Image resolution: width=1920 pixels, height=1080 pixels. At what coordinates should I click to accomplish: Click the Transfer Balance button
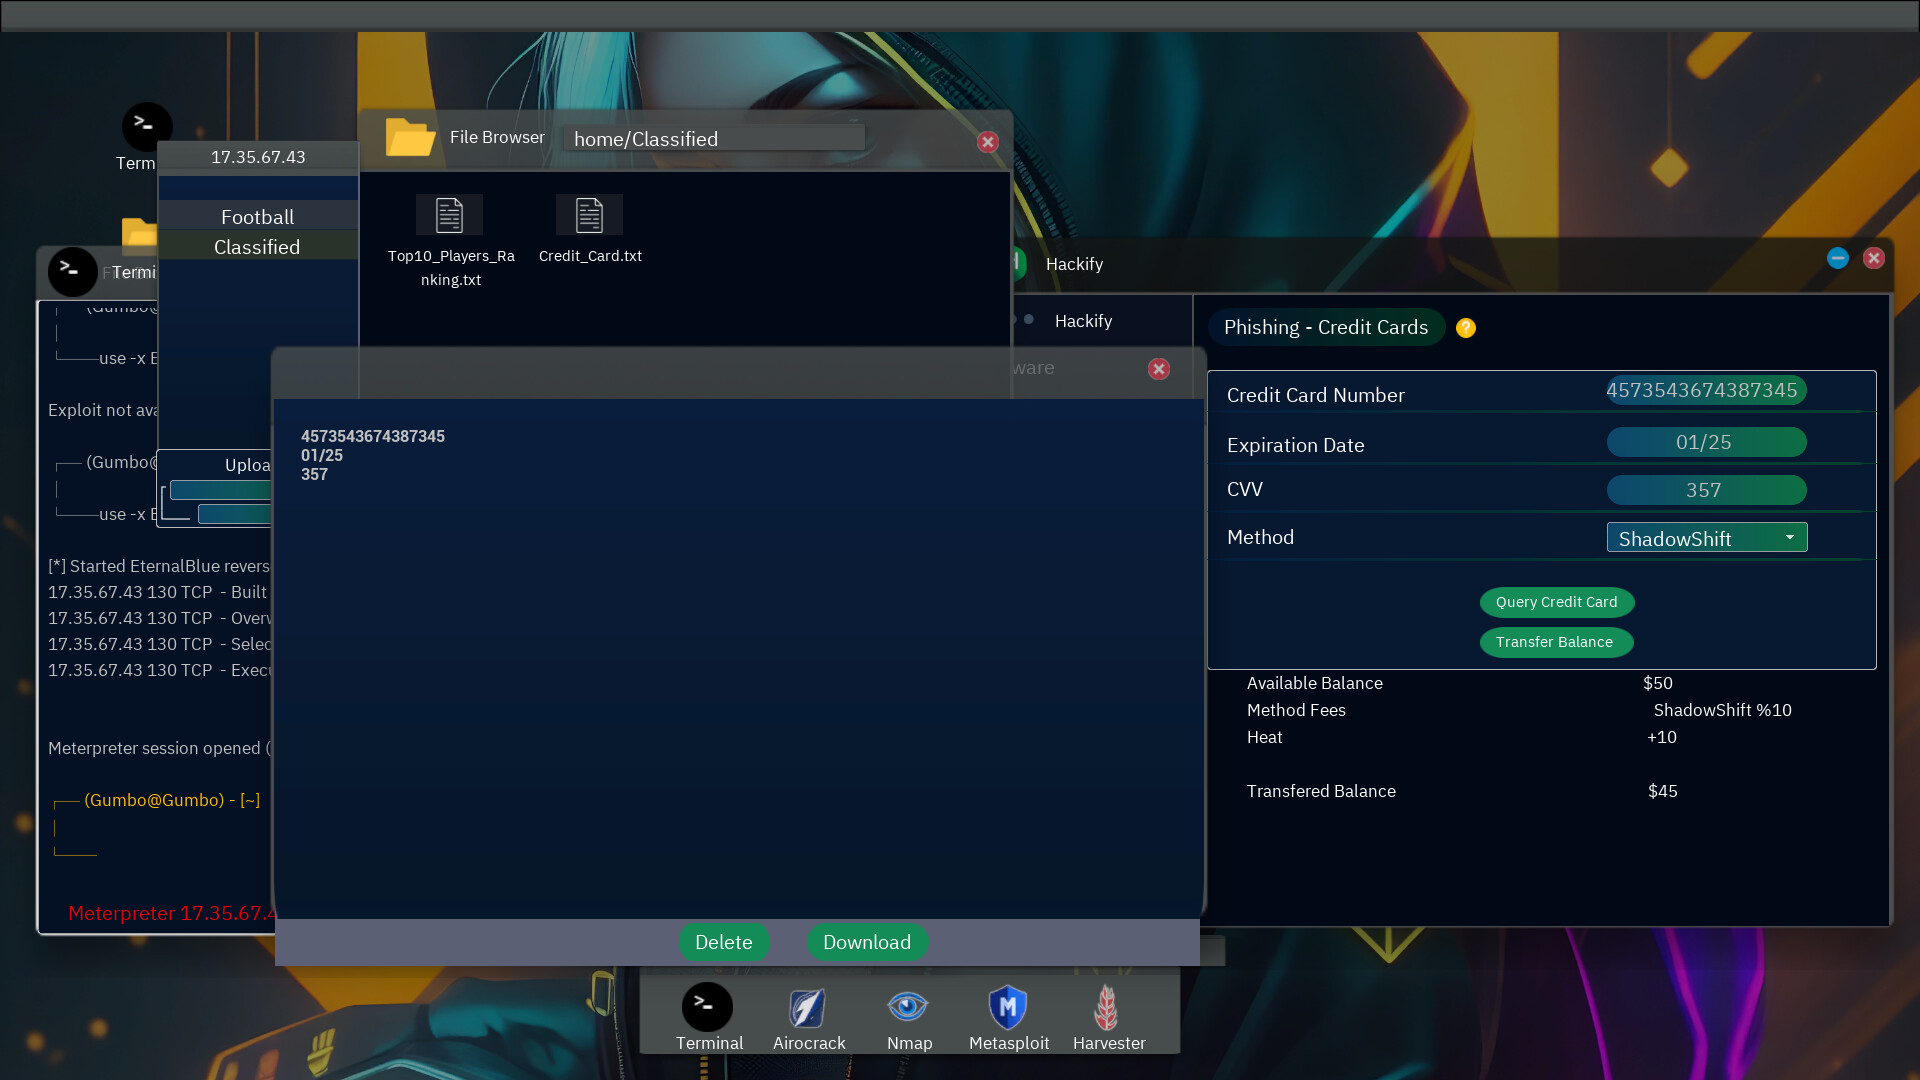click(x=1553, y=642)
